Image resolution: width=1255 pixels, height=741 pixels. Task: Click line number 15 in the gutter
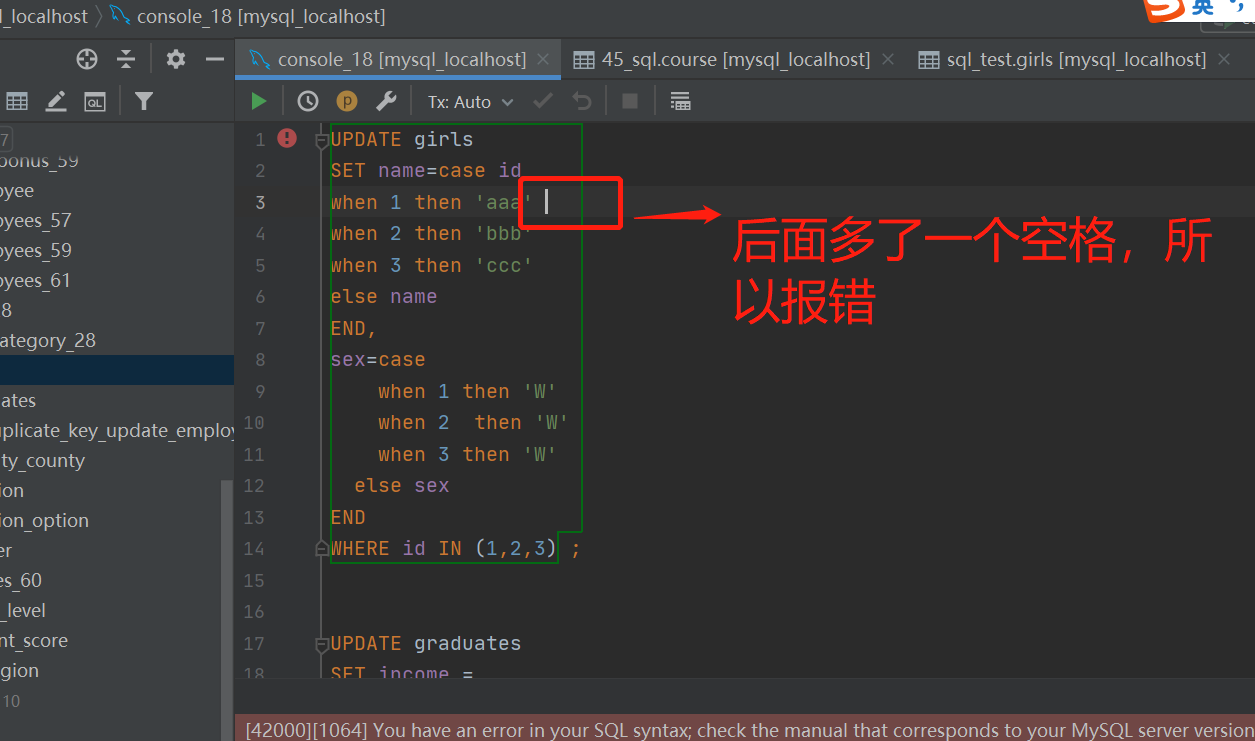click(x=254, y=580)
